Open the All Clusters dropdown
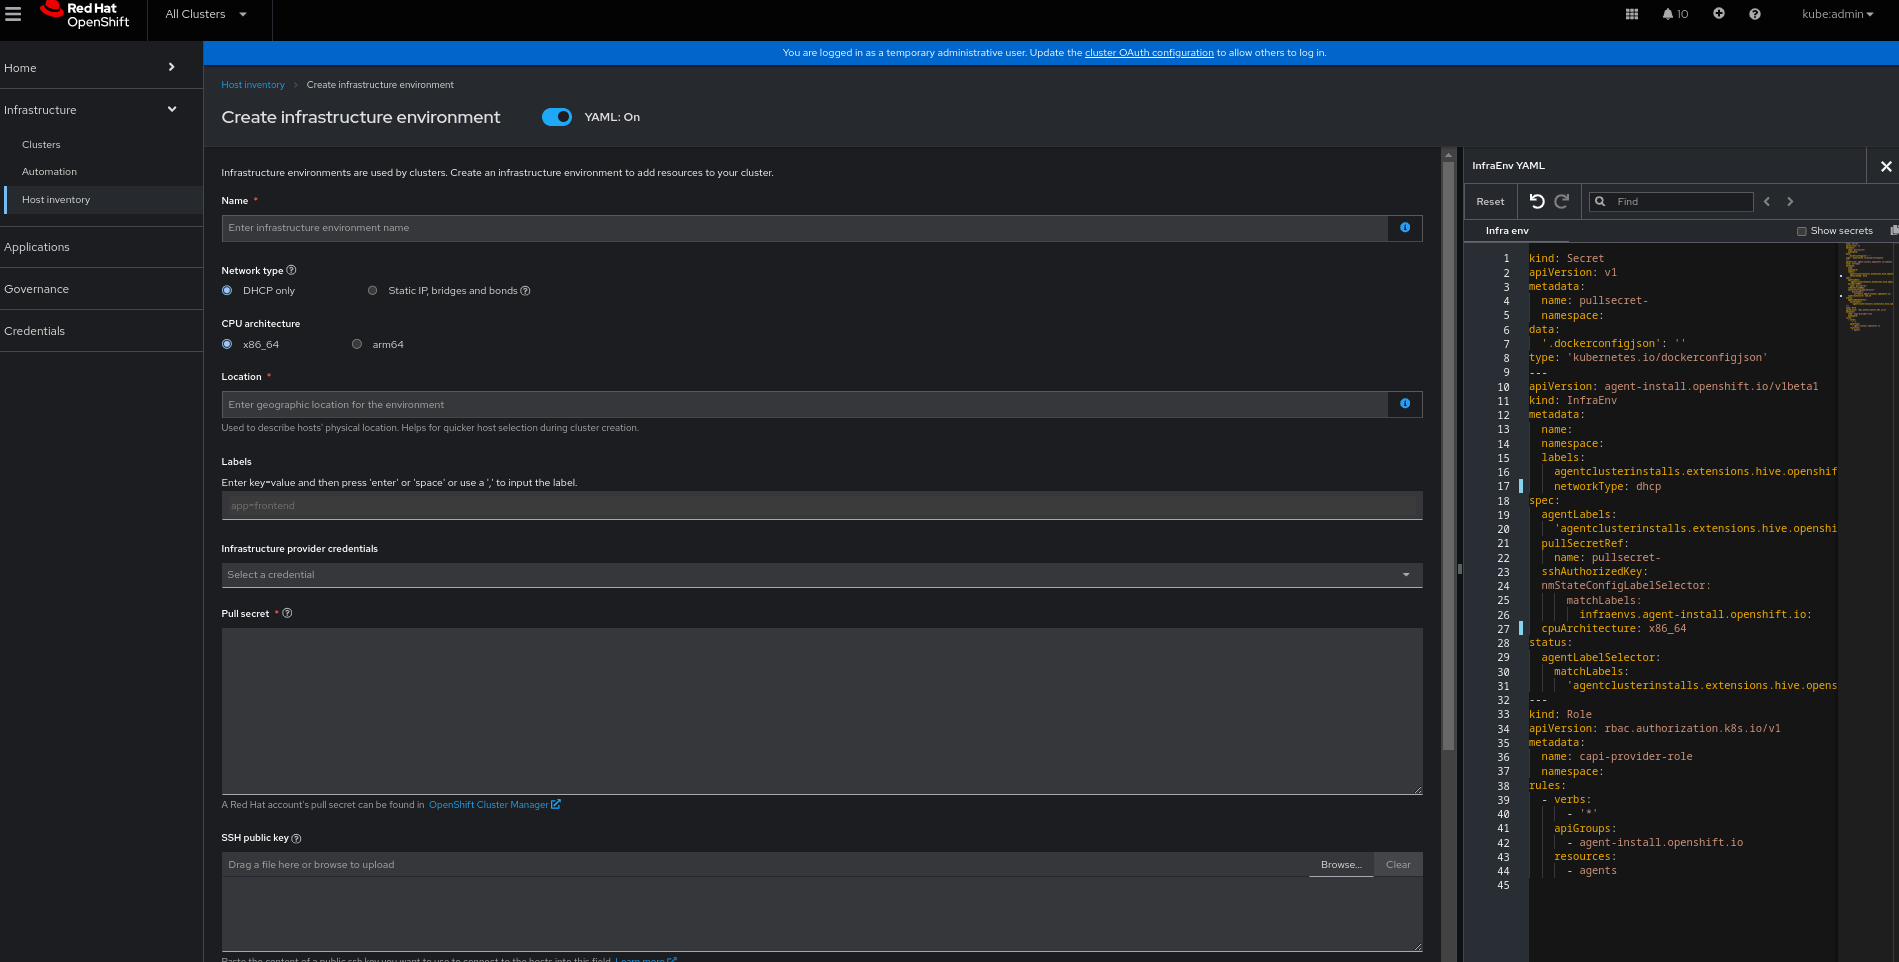The image size is (1899, 962). coord(205,14)
